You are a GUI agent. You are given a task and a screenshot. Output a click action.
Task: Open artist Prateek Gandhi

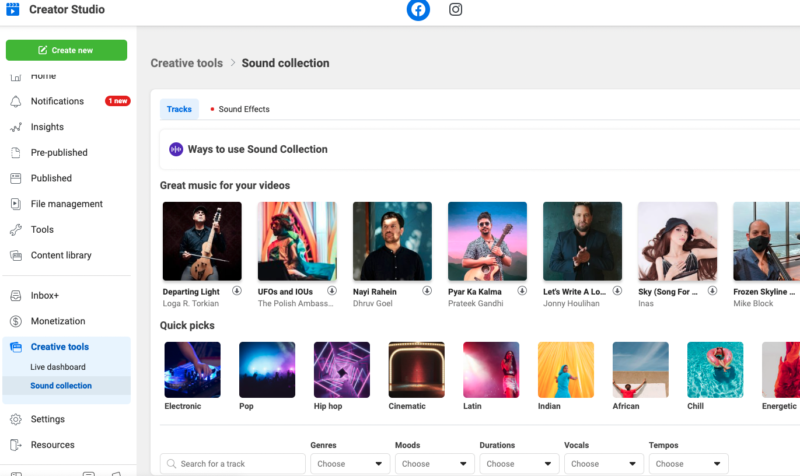(x=476, y=304)
